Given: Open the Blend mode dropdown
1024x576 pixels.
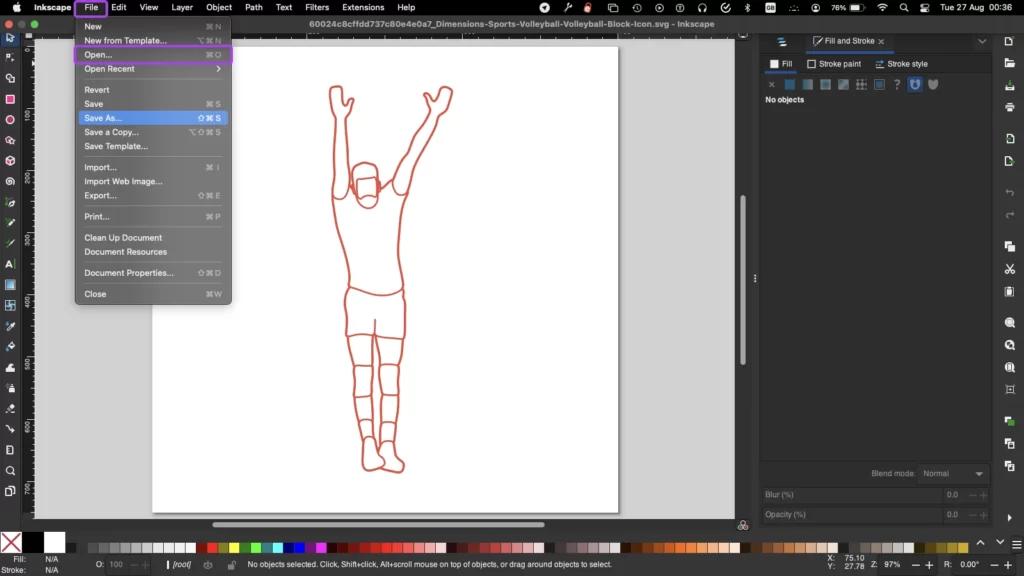Looking at the screenshot, I should pos(953,473).
